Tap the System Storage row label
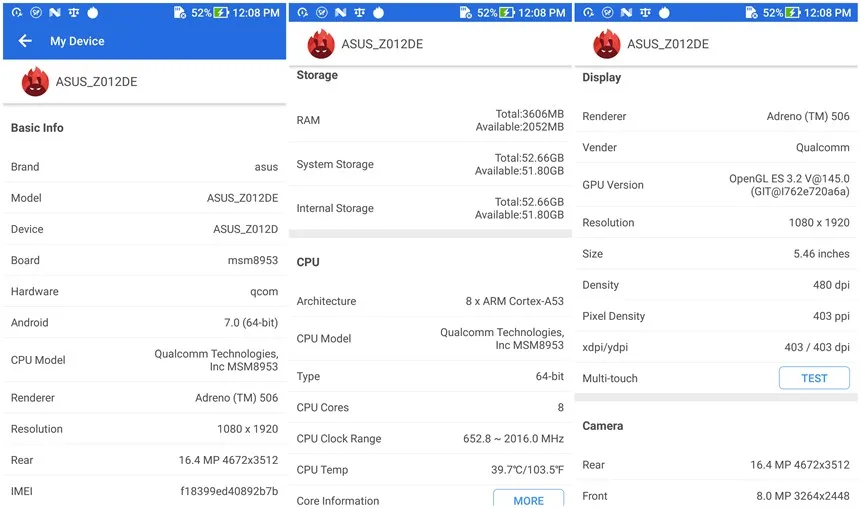860x508 pixels. click(335, 164)
